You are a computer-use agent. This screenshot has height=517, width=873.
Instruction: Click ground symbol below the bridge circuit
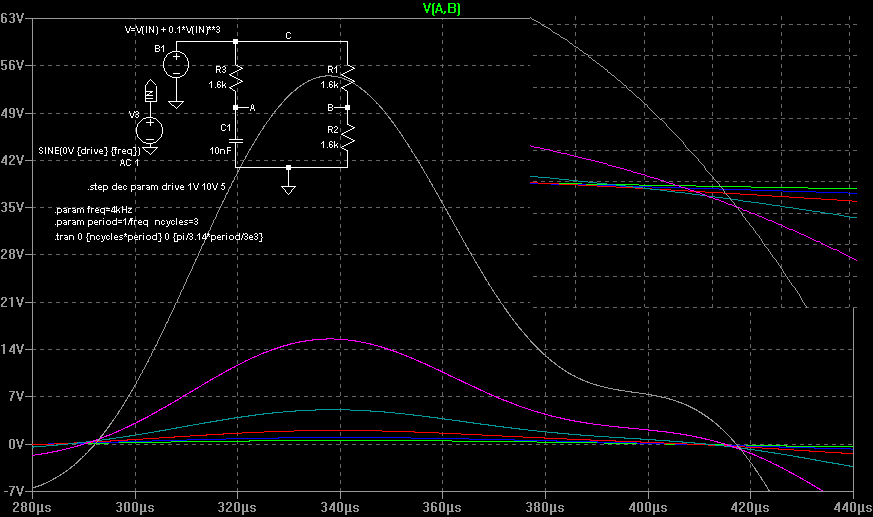pyautogui.click(x=288, y=189)
